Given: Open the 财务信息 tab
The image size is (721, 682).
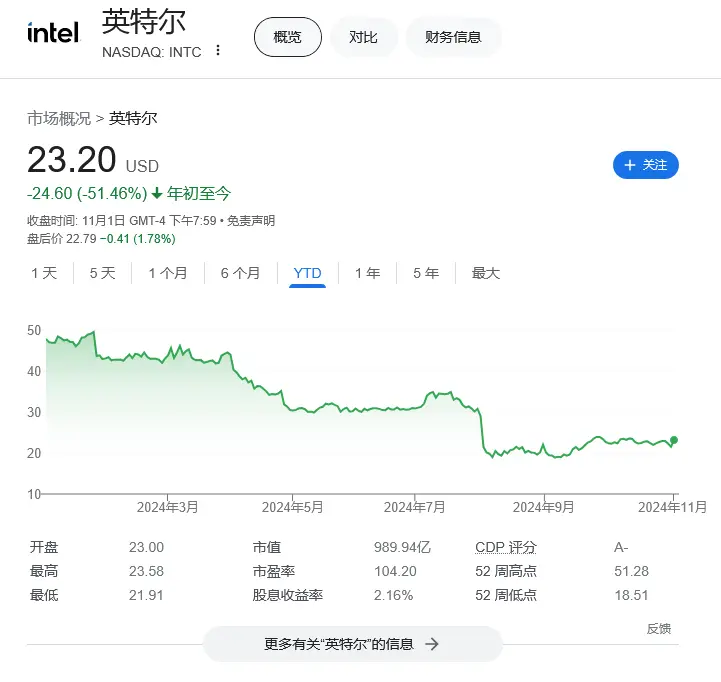Looking at the screenshot, I should click(x=453, y=37).
